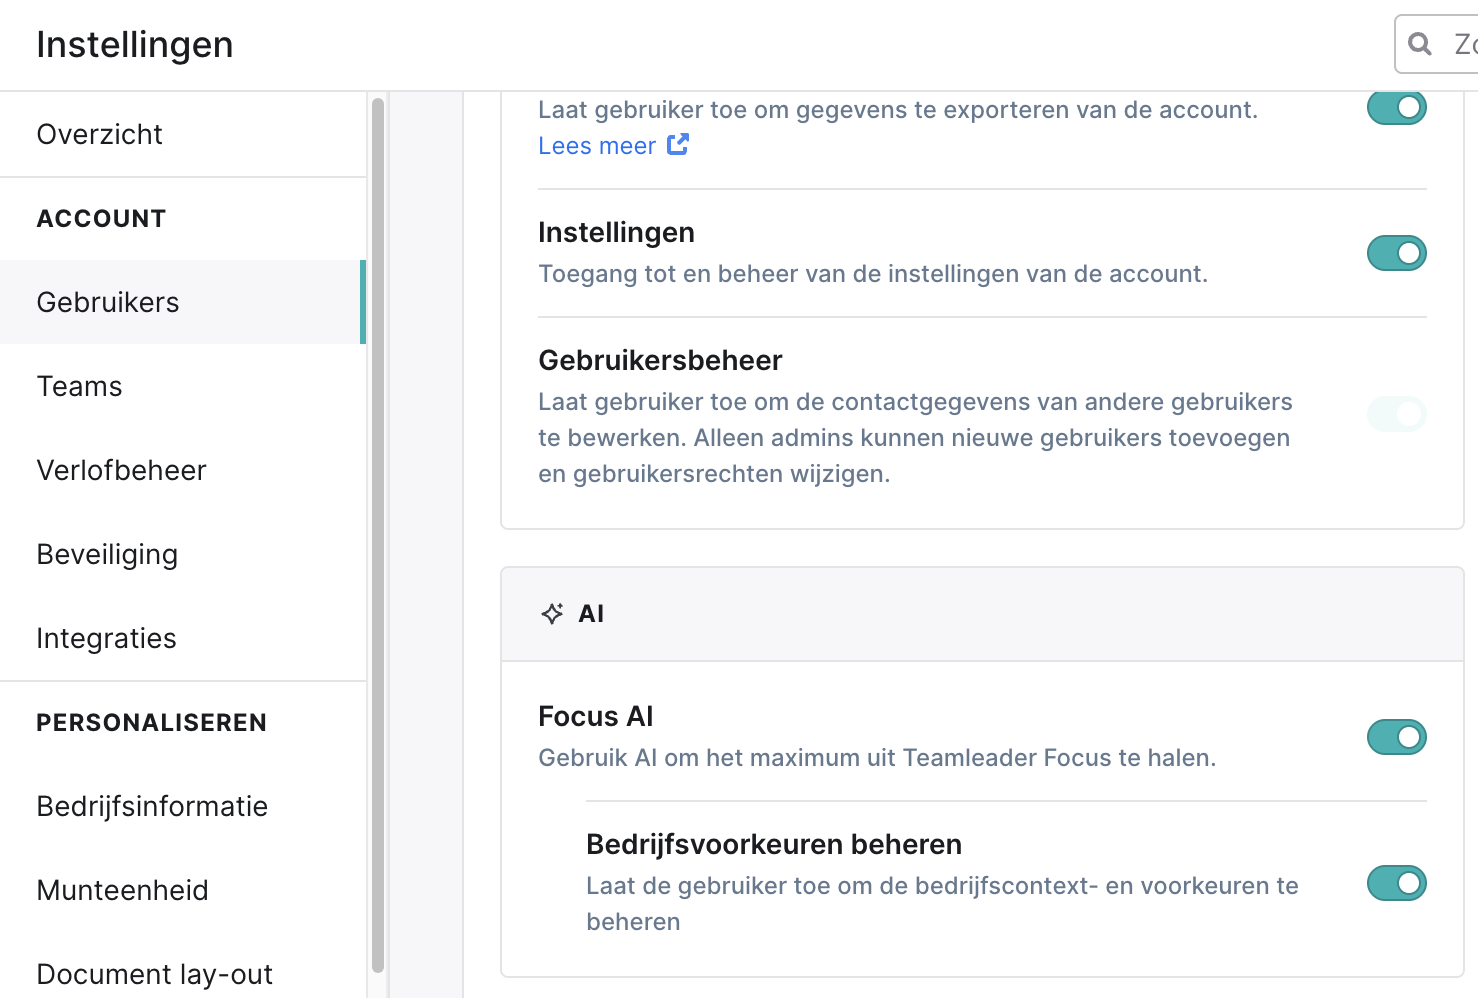Click the Bedrijfsvoorkeuren beheren heading
Viewport: 1478px width, 998px height.
click(x=774, y=844)
